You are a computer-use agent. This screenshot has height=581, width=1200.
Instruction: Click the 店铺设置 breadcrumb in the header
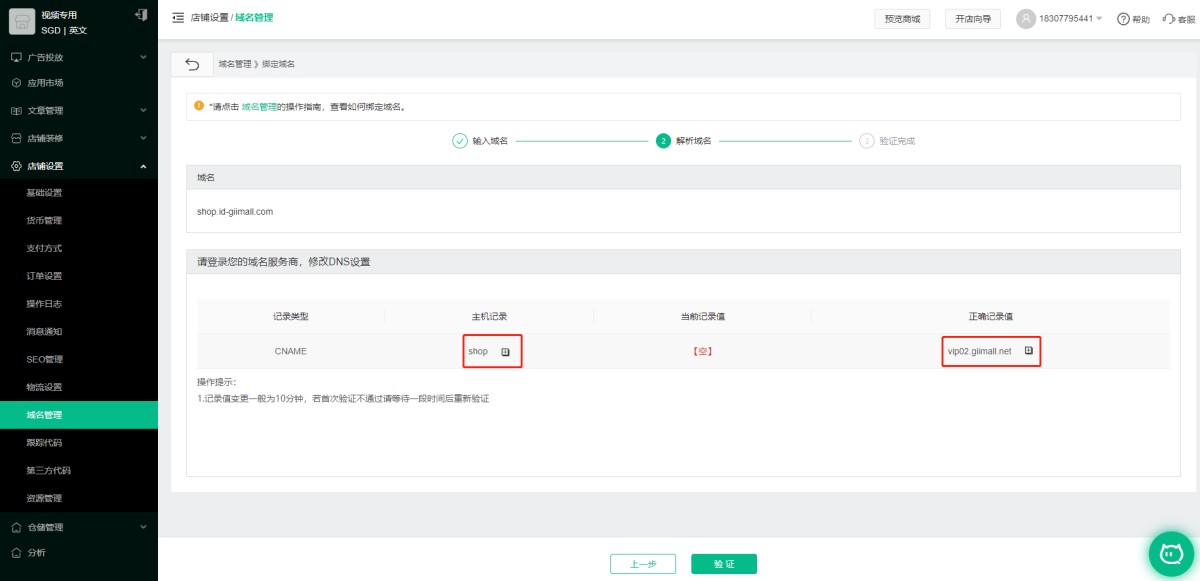[210, 18]
